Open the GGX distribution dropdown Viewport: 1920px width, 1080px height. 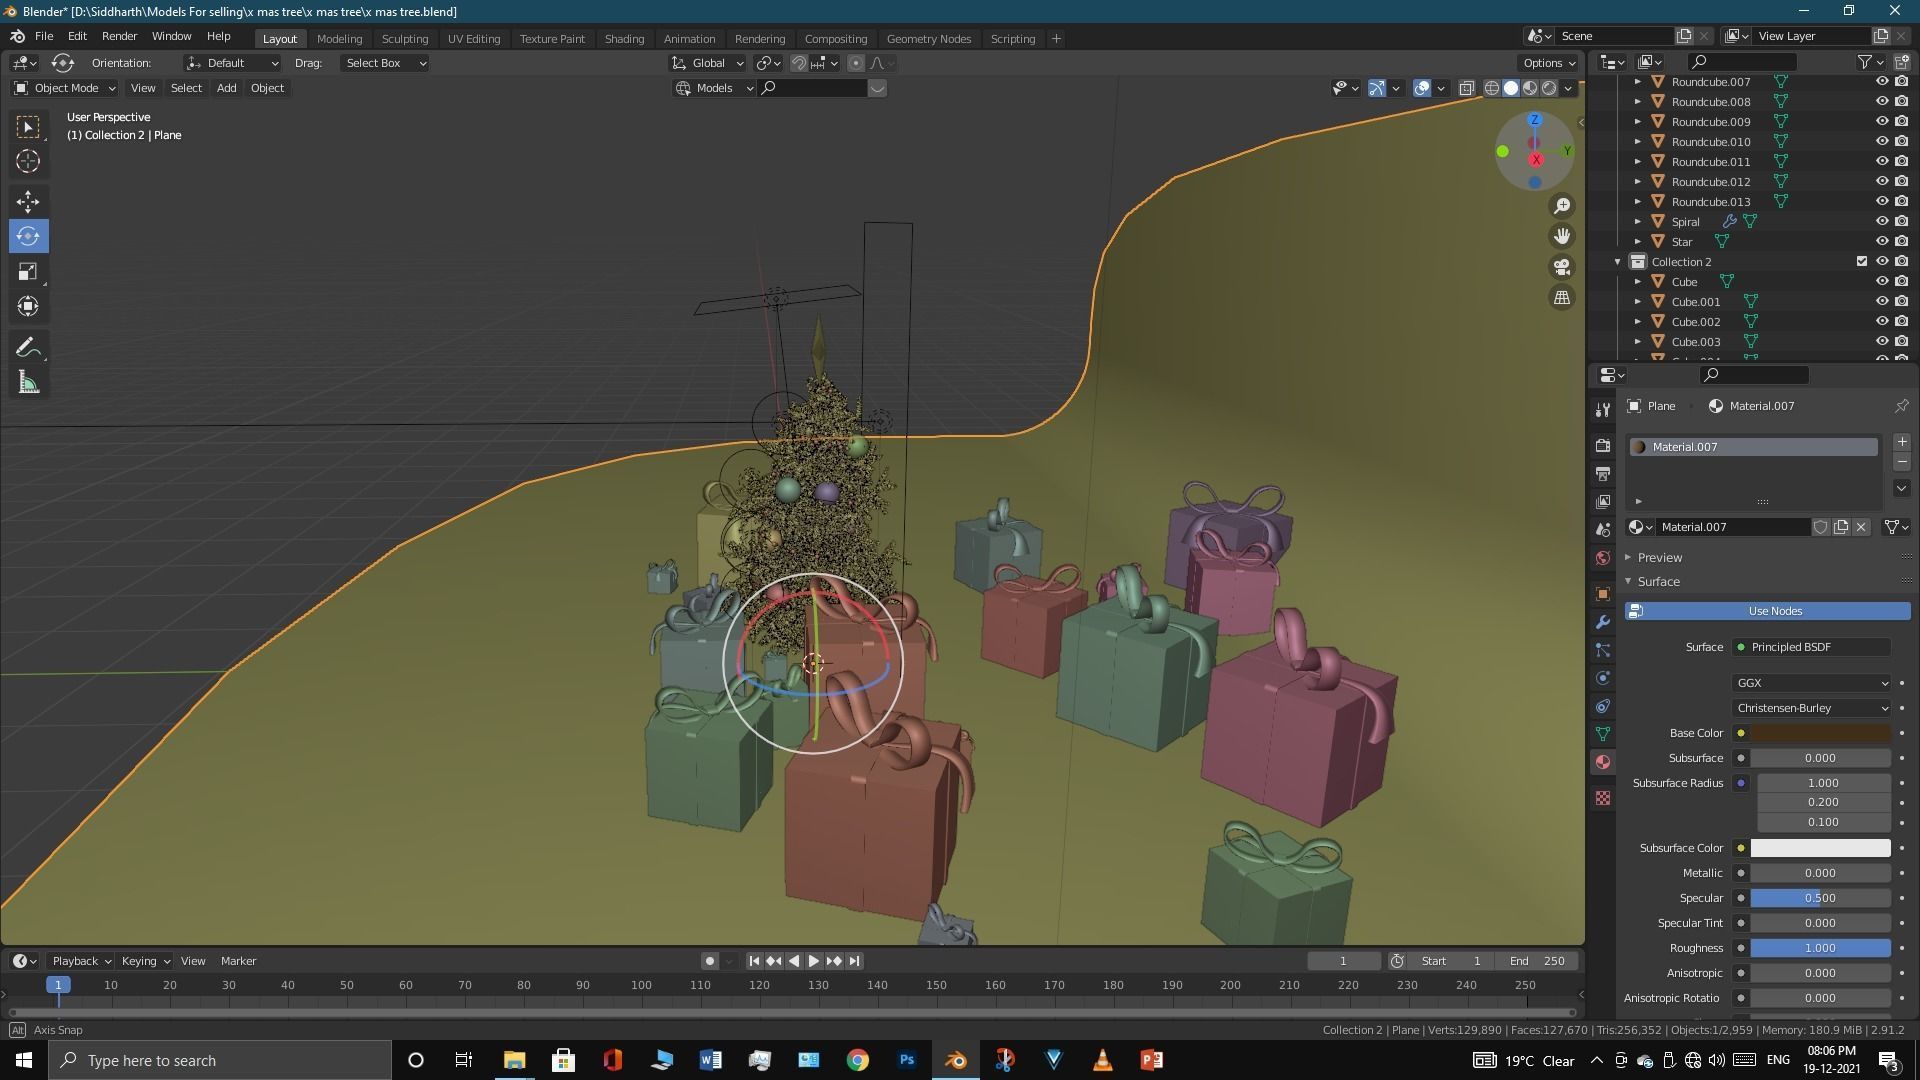[1812, 683]
